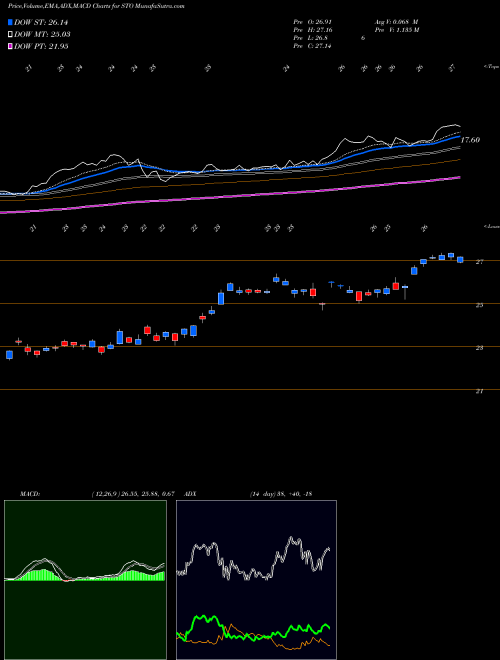This screenshot has height=660, width=500.
Task: Click the 'Pre L: 26.8' value
Action: (x=311, y=38)
